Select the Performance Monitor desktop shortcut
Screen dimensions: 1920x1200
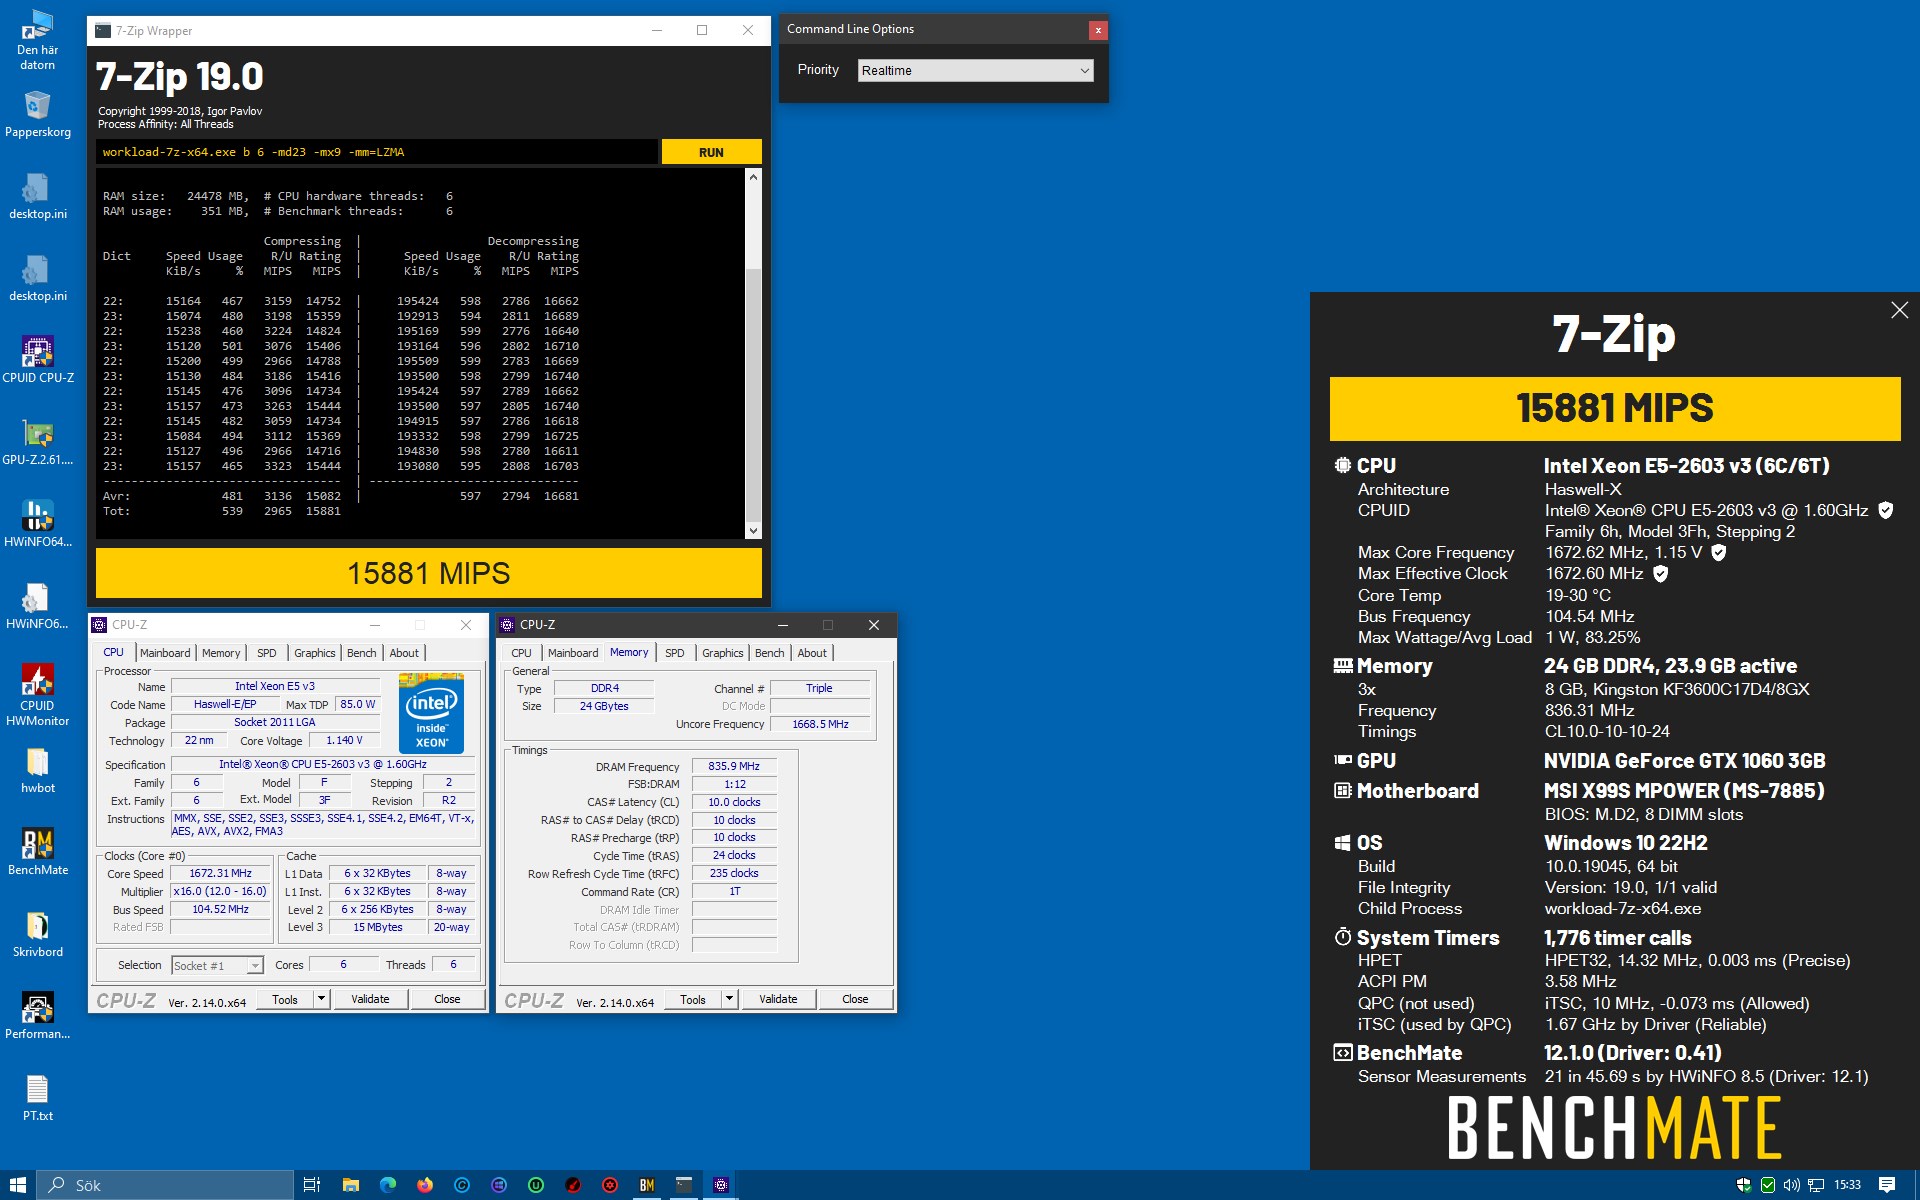(37, 1016)
